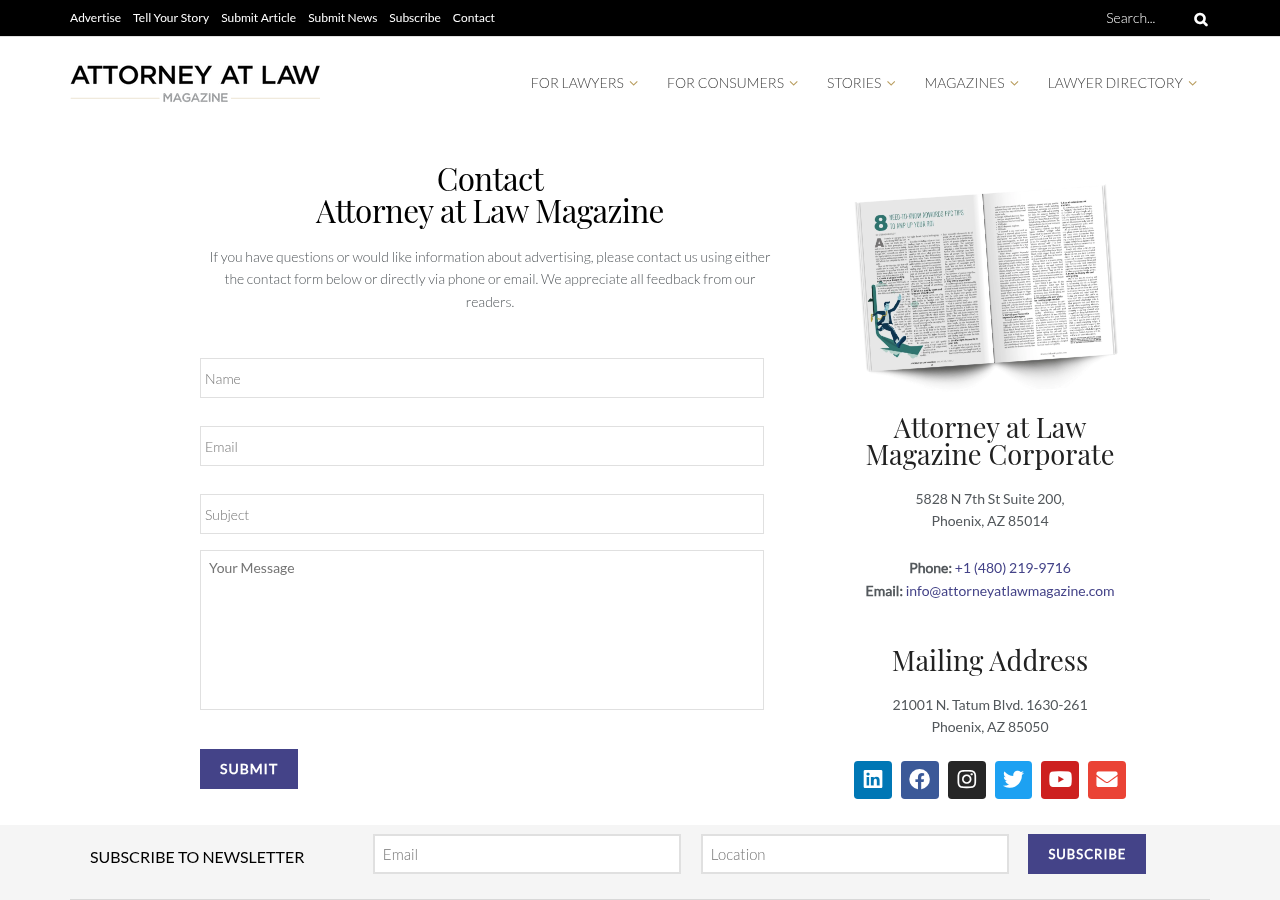Select '21001 N. Tatum Blvd. 1630-261' text
Viewport: 1280px width, 900px height.
click(990, 705)
